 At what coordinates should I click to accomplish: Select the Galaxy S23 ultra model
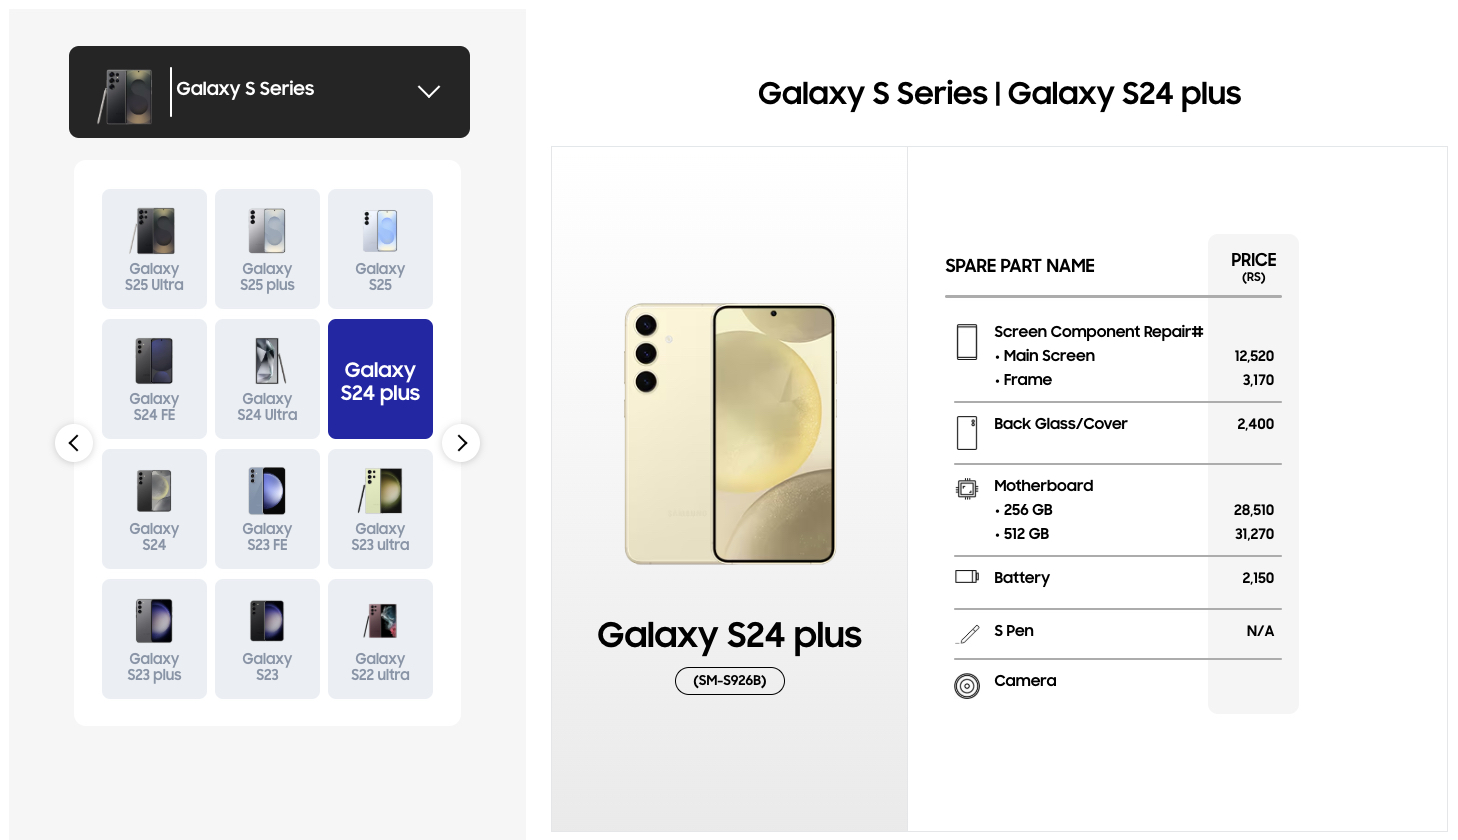(x=380, y=509)
